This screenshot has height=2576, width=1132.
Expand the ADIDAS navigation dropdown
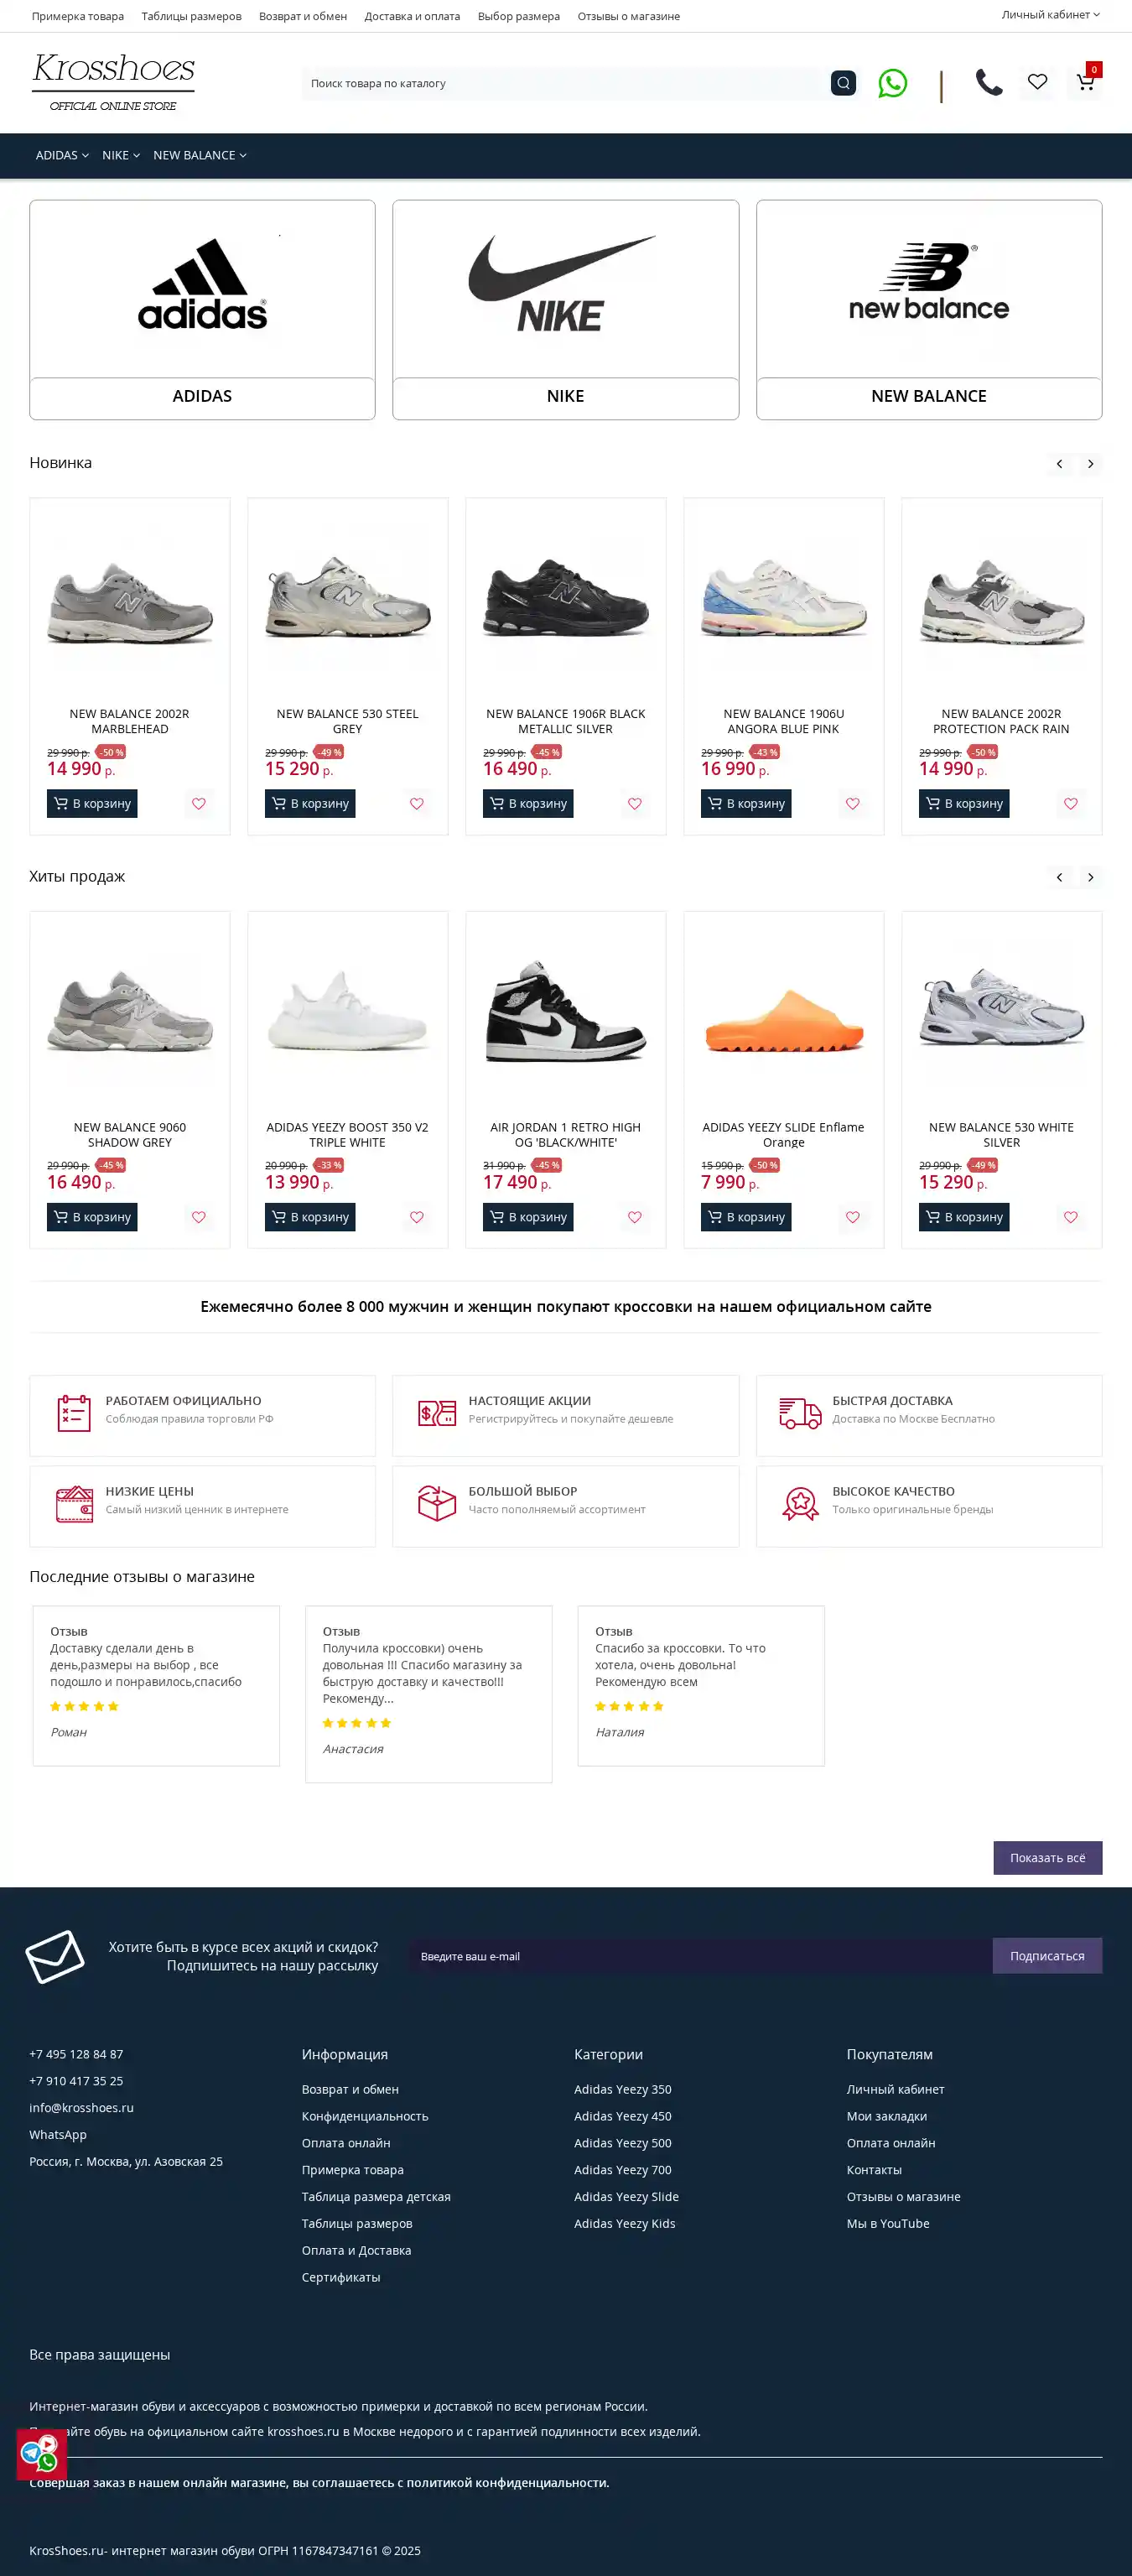click(x=62, y=155)
